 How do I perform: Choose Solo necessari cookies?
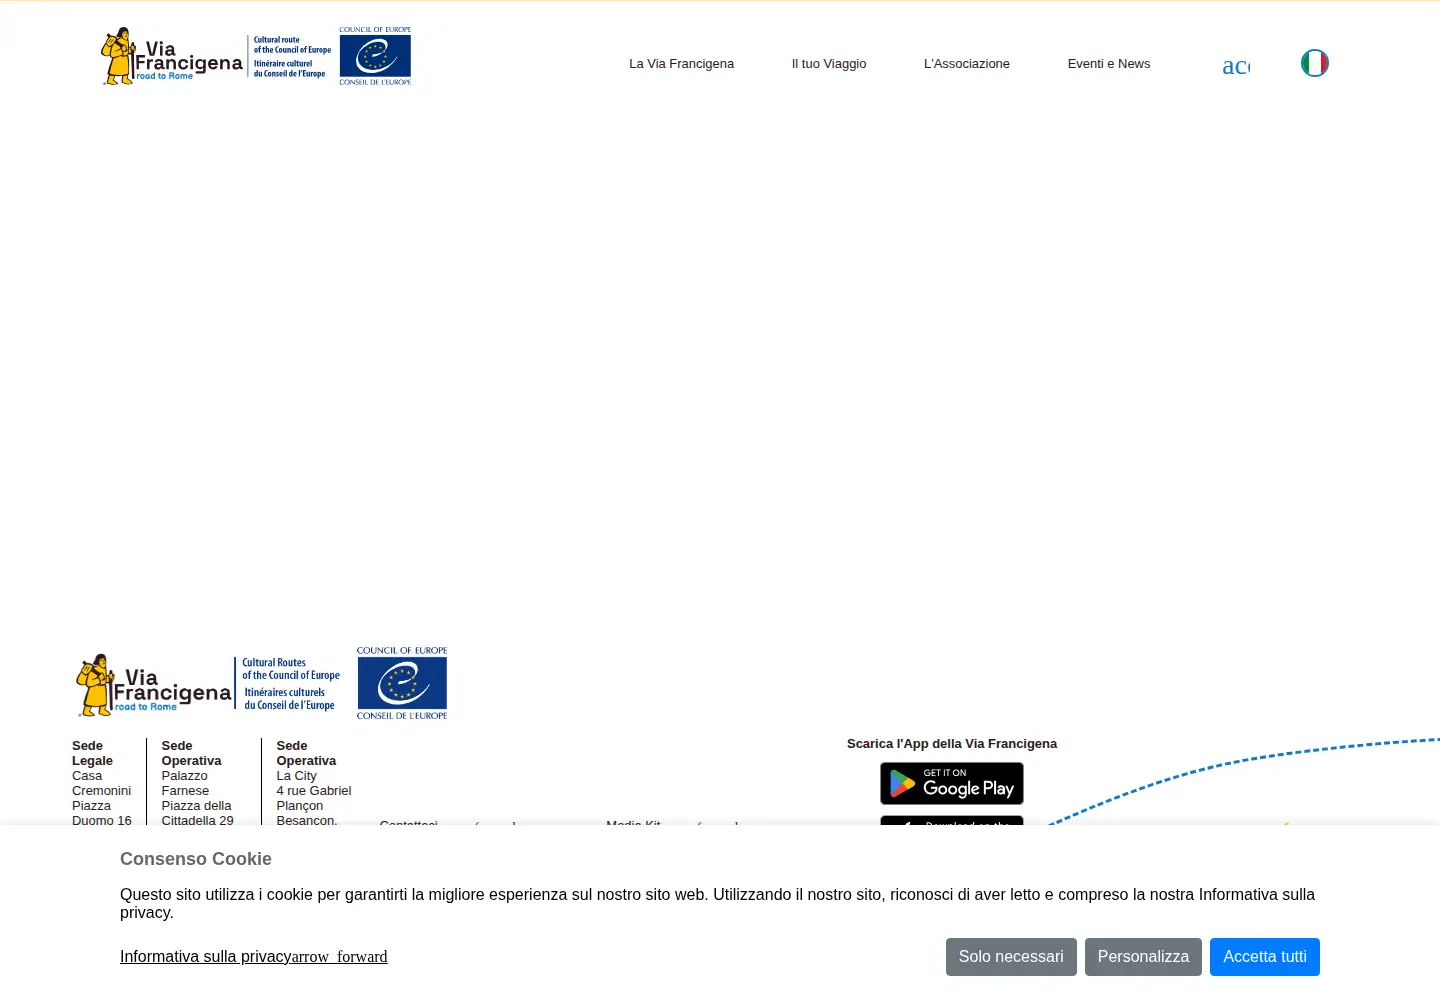point(1011,957)
